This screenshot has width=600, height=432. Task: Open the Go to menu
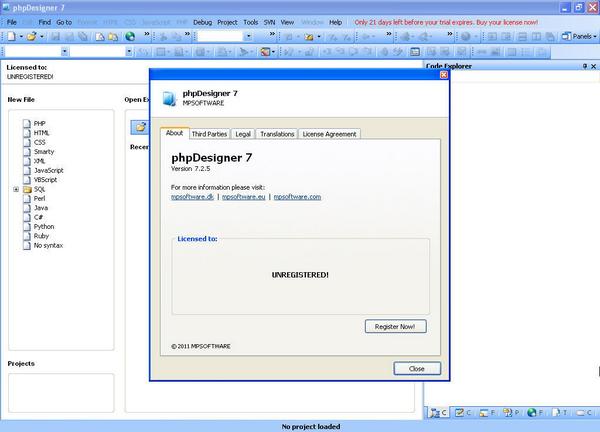coord(64,23)
